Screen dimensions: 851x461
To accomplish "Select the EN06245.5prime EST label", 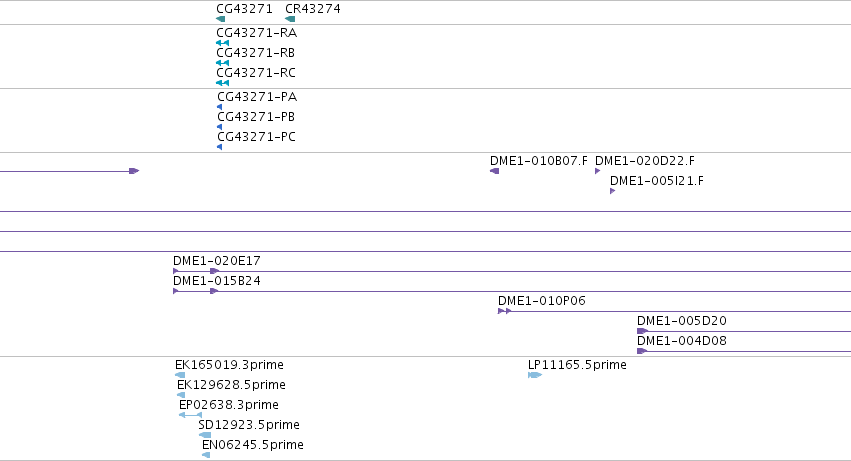I will (x=253, y=445).
